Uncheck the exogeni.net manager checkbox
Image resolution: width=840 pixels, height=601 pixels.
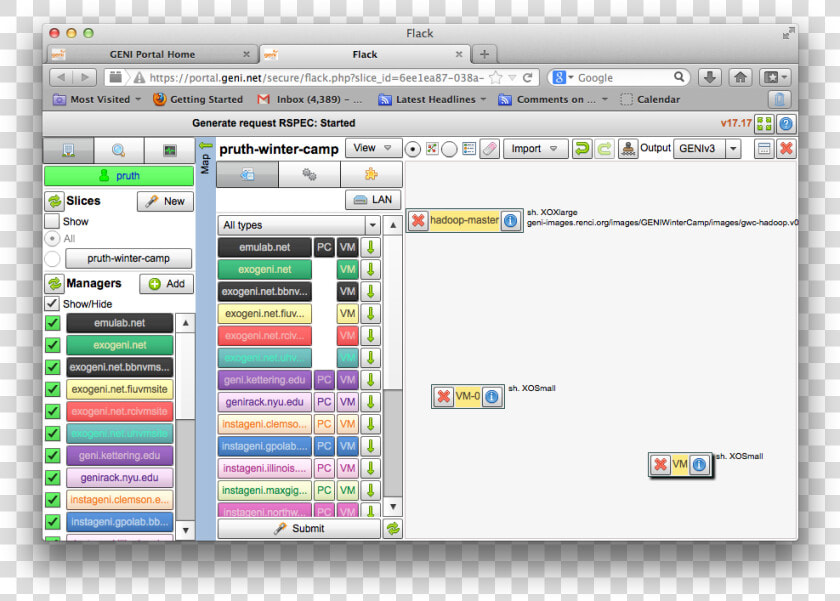(x=52, y=345)
